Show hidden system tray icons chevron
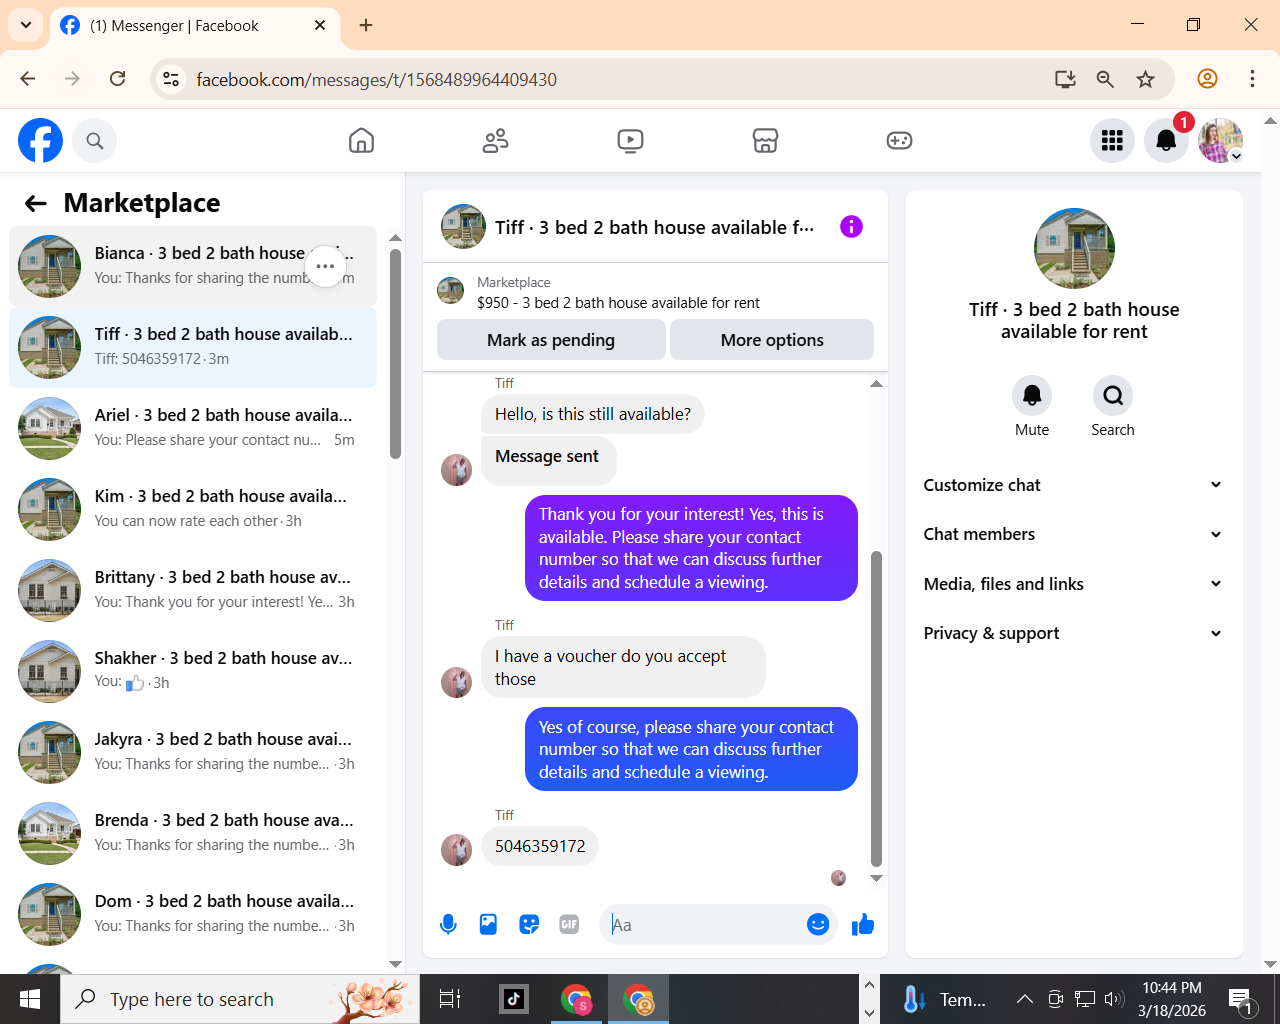Image resolution: width=1280 pixels, height=1024 pixels. [1024, 999]
